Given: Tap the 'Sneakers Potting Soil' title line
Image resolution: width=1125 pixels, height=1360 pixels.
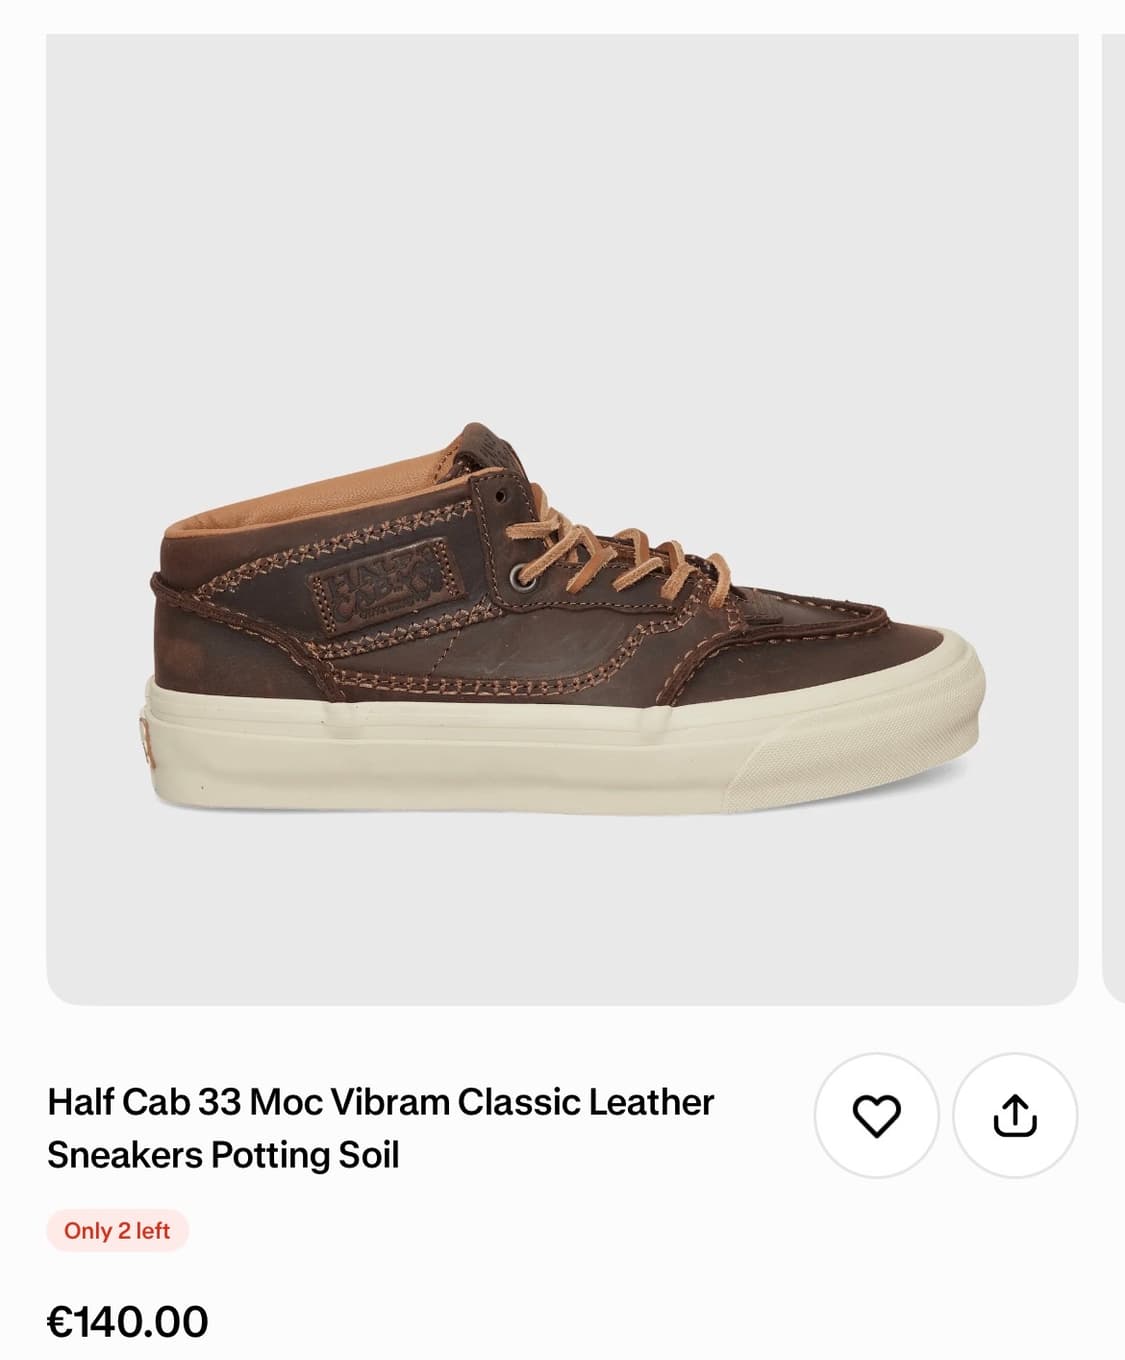Looking at the screenshot, I should tap(223, 1155).
